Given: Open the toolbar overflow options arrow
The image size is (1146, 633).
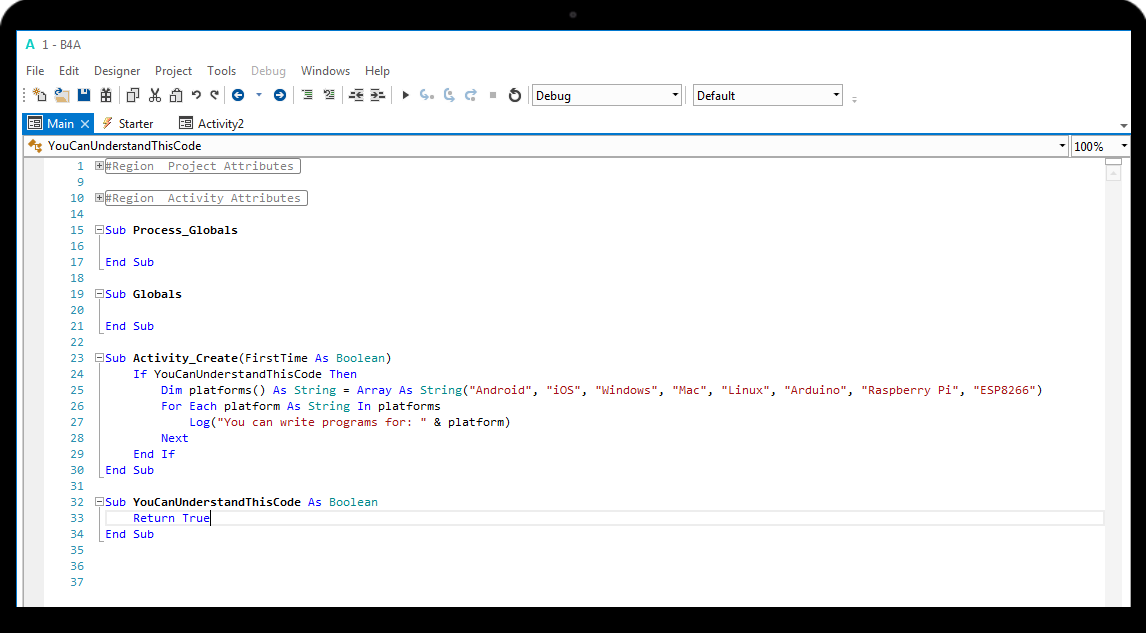Looking at the screenshot, I should coord(854,99).
